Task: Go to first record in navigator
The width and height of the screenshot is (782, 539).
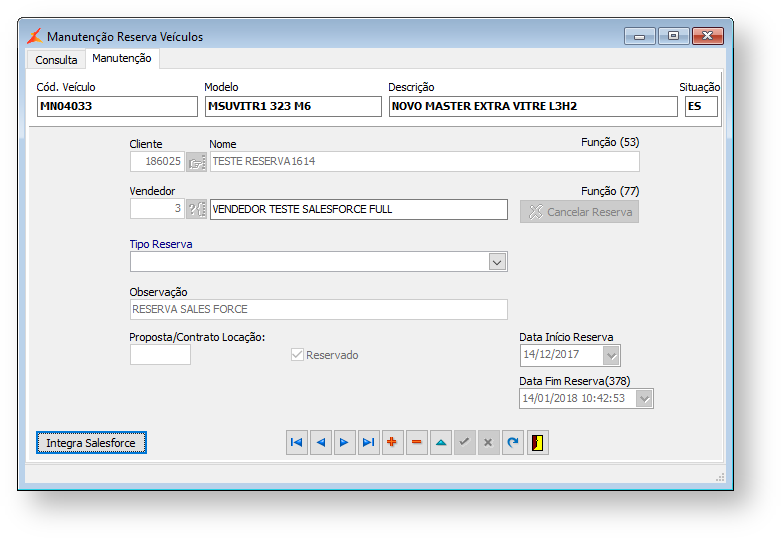Action: (x=297, y=442)
